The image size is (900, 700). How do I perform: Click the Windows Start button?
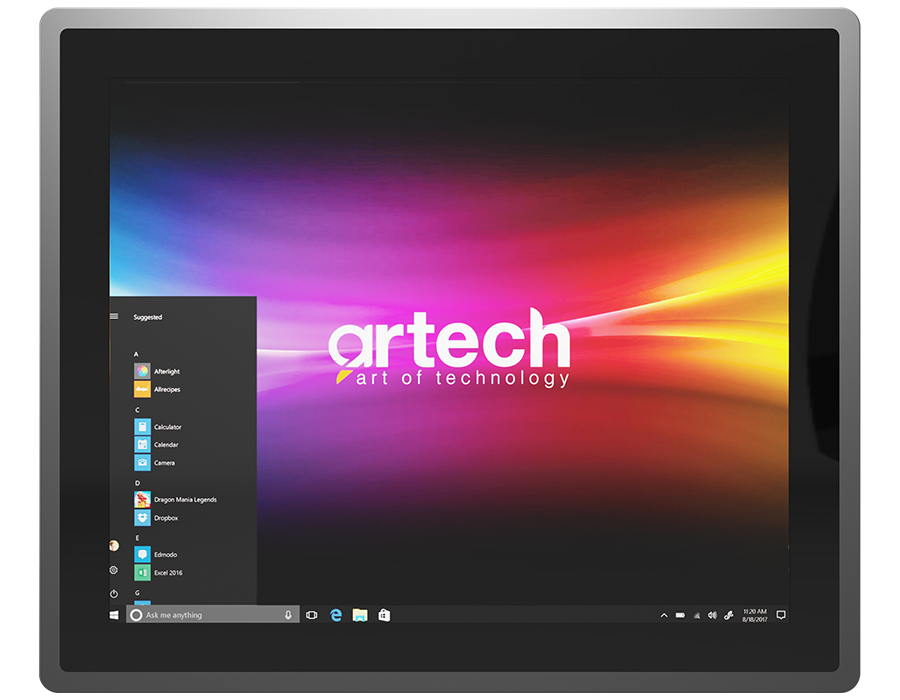pos(114,615)
